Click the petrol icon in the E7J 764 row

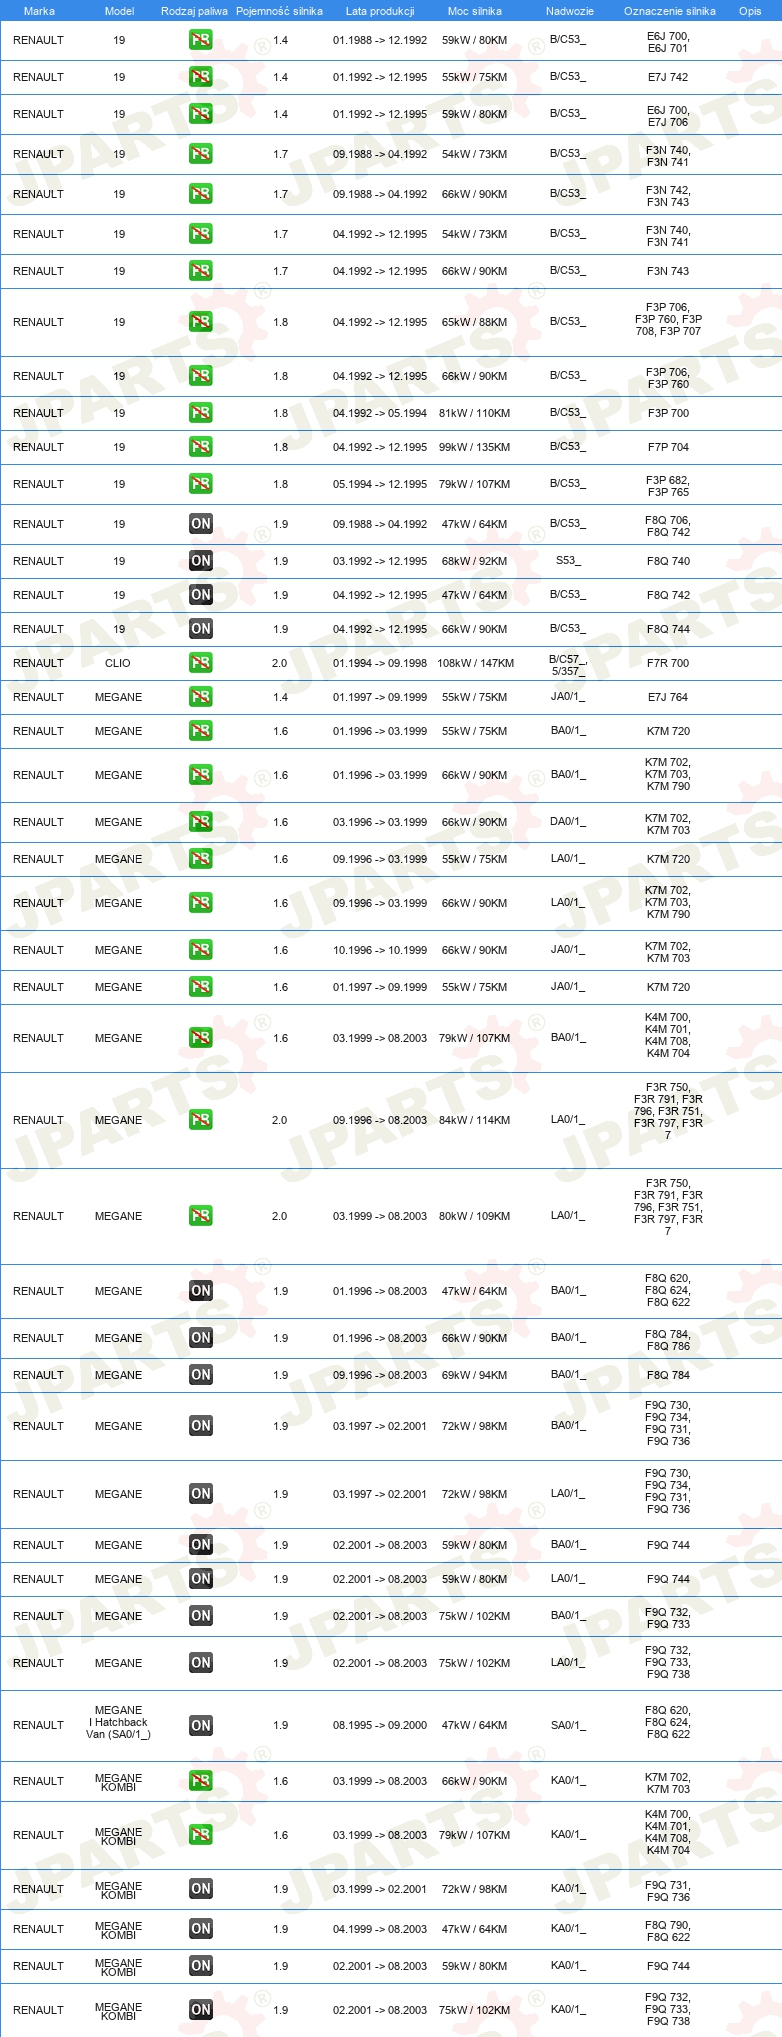[201, 697]
